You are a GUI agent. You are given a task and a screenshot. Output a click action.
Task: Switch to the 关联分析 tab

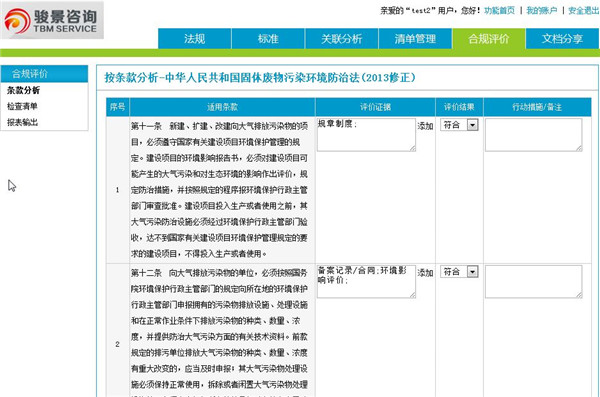(341, 39)
